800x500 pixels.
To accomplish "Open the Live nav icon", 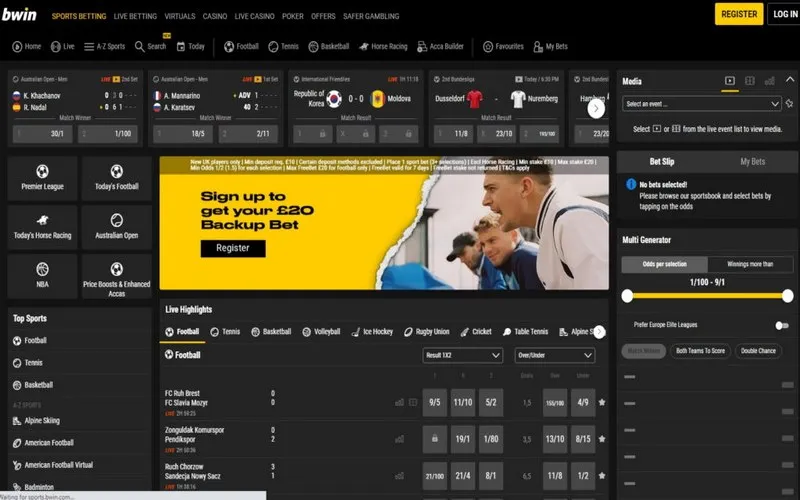I will (56, 46).
